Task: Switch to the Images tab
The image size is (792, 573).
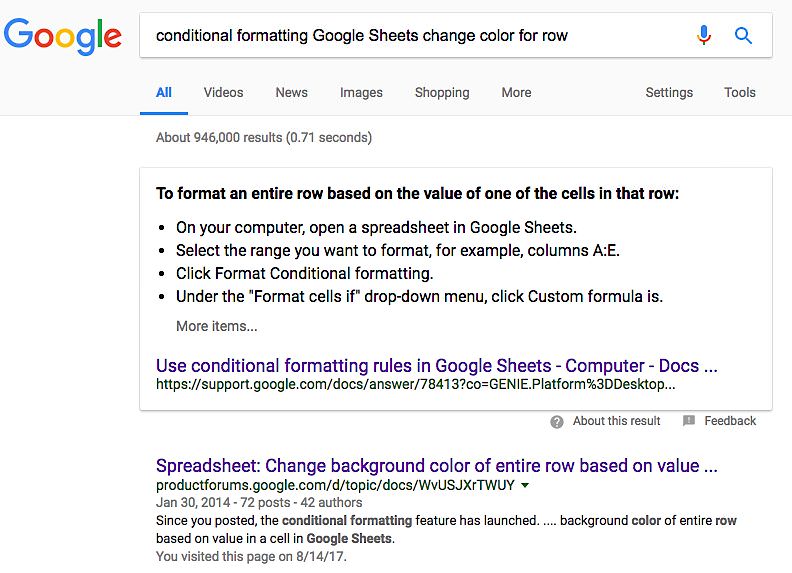Action: click(x=361, y=92)
